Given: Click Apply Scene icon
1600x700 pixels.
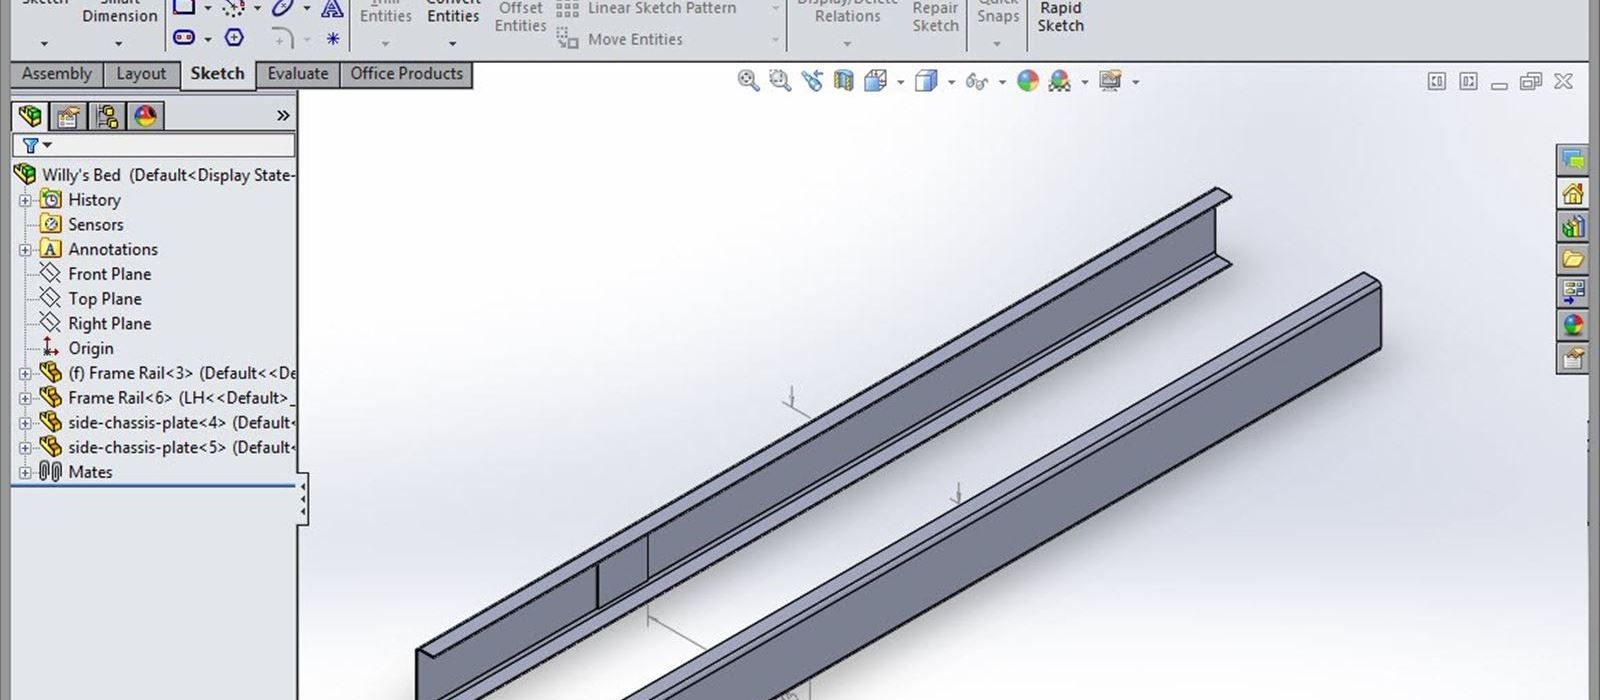Looking at the screenshot, I should coord(1060,81).
